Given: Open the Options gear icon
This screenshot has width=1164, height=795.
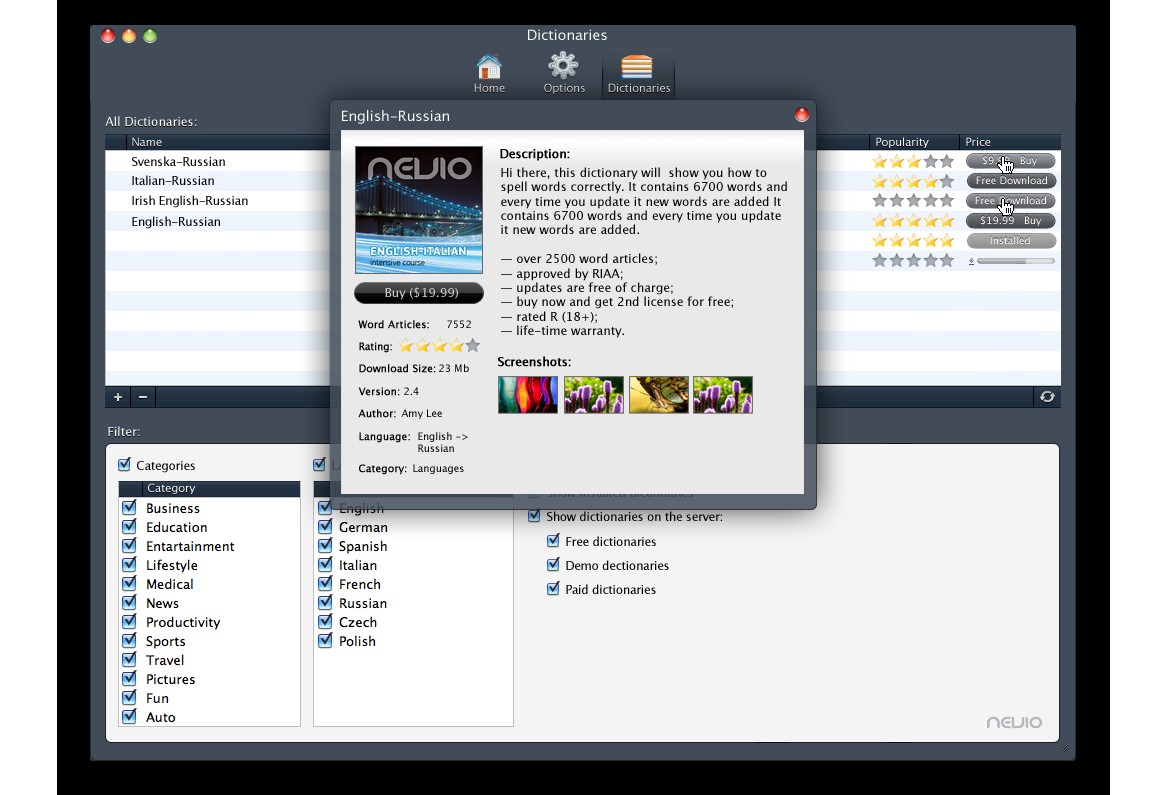Looking at the screenshot, I should (563, 73).
